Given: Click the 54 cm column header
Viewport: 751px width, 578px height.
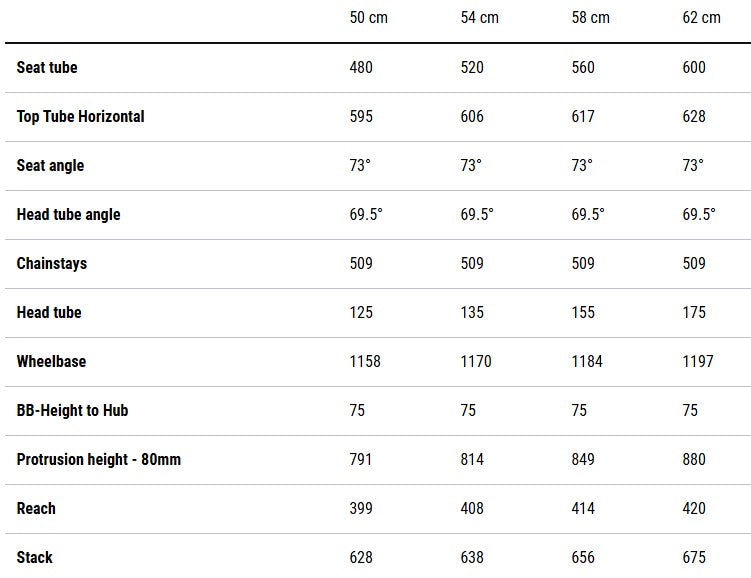Looking at the screenshot, I should (479, 18).
